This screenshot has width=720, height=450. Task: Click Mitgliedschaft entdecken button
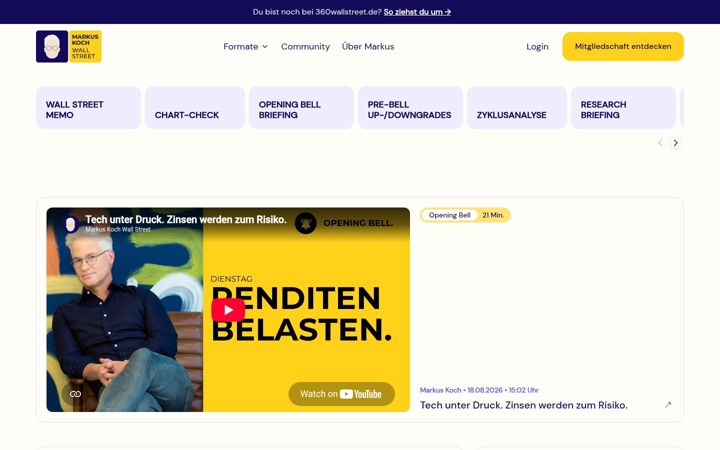pos(623,46)
